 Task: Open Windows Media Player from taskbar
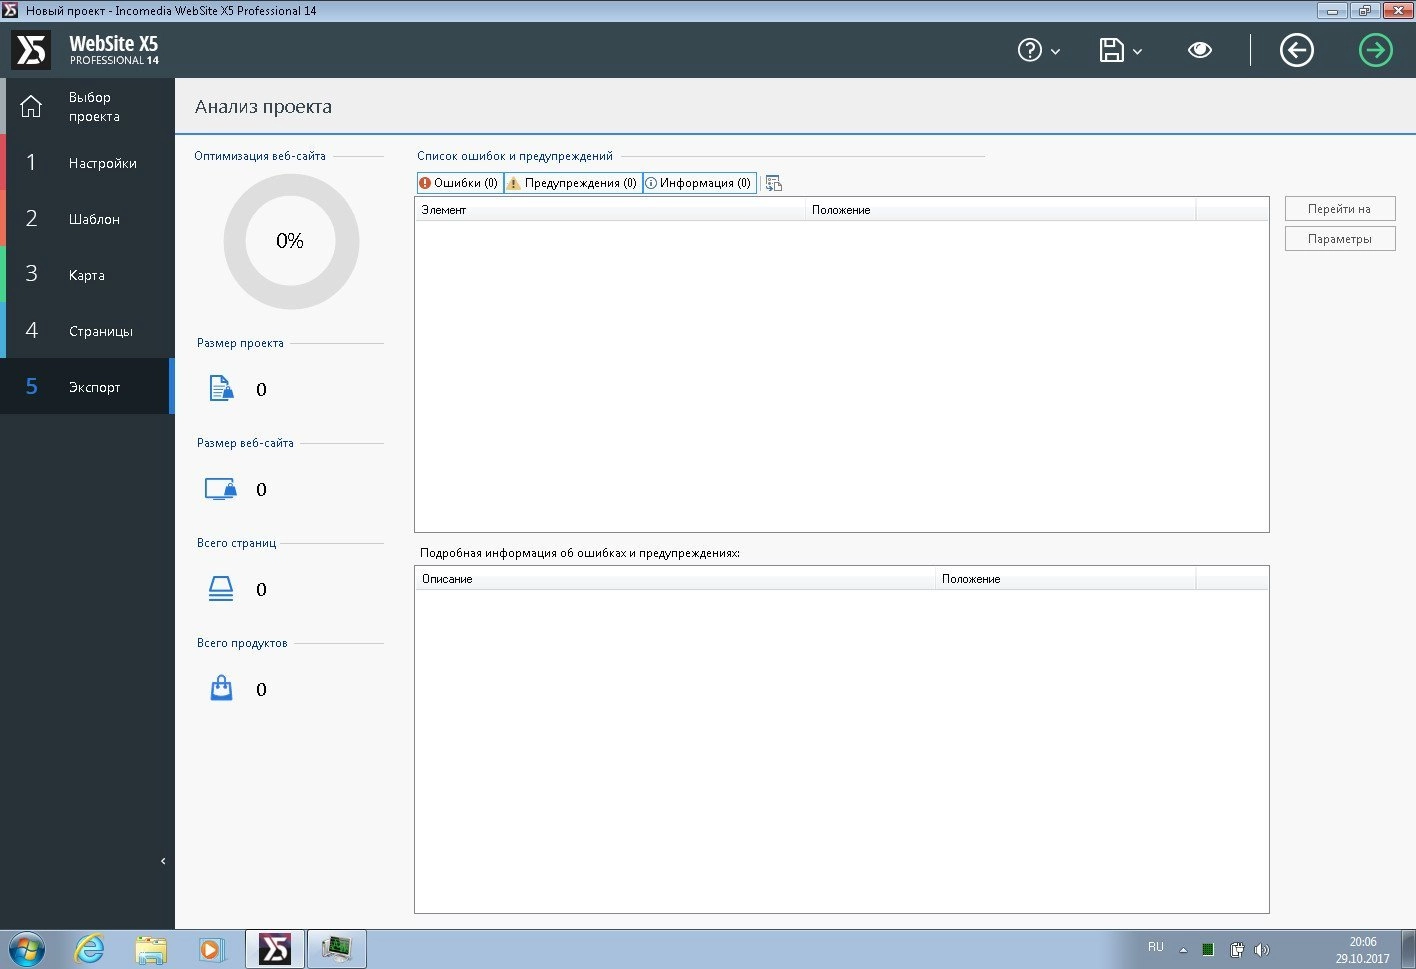(212, 949)
